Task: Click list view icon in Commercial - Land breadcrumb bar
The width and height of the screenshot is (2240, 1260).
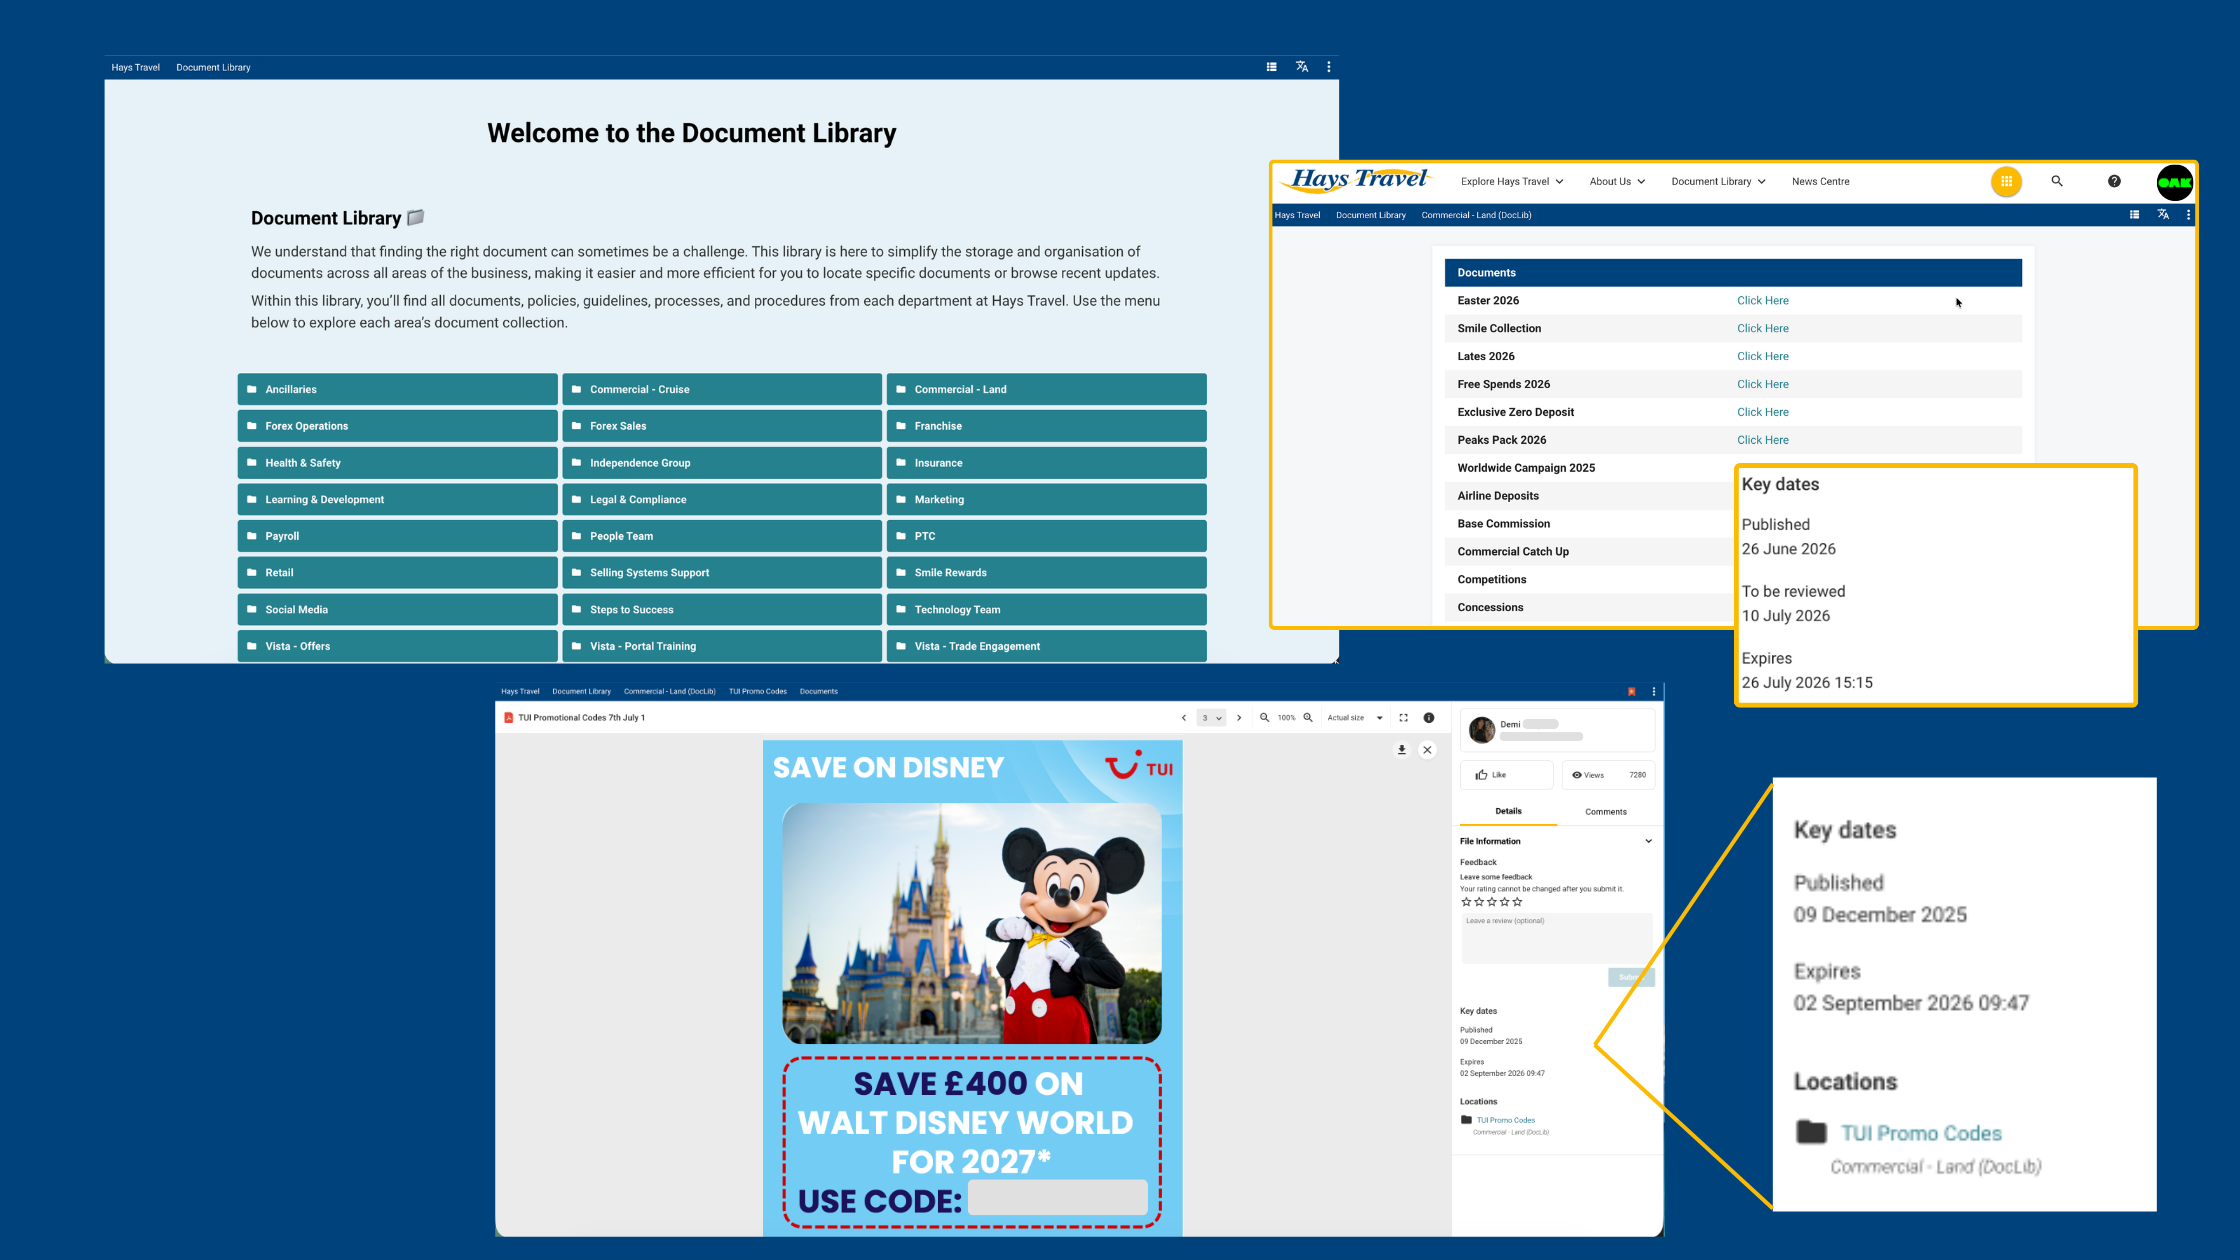Action: [x=2134, y=215]
